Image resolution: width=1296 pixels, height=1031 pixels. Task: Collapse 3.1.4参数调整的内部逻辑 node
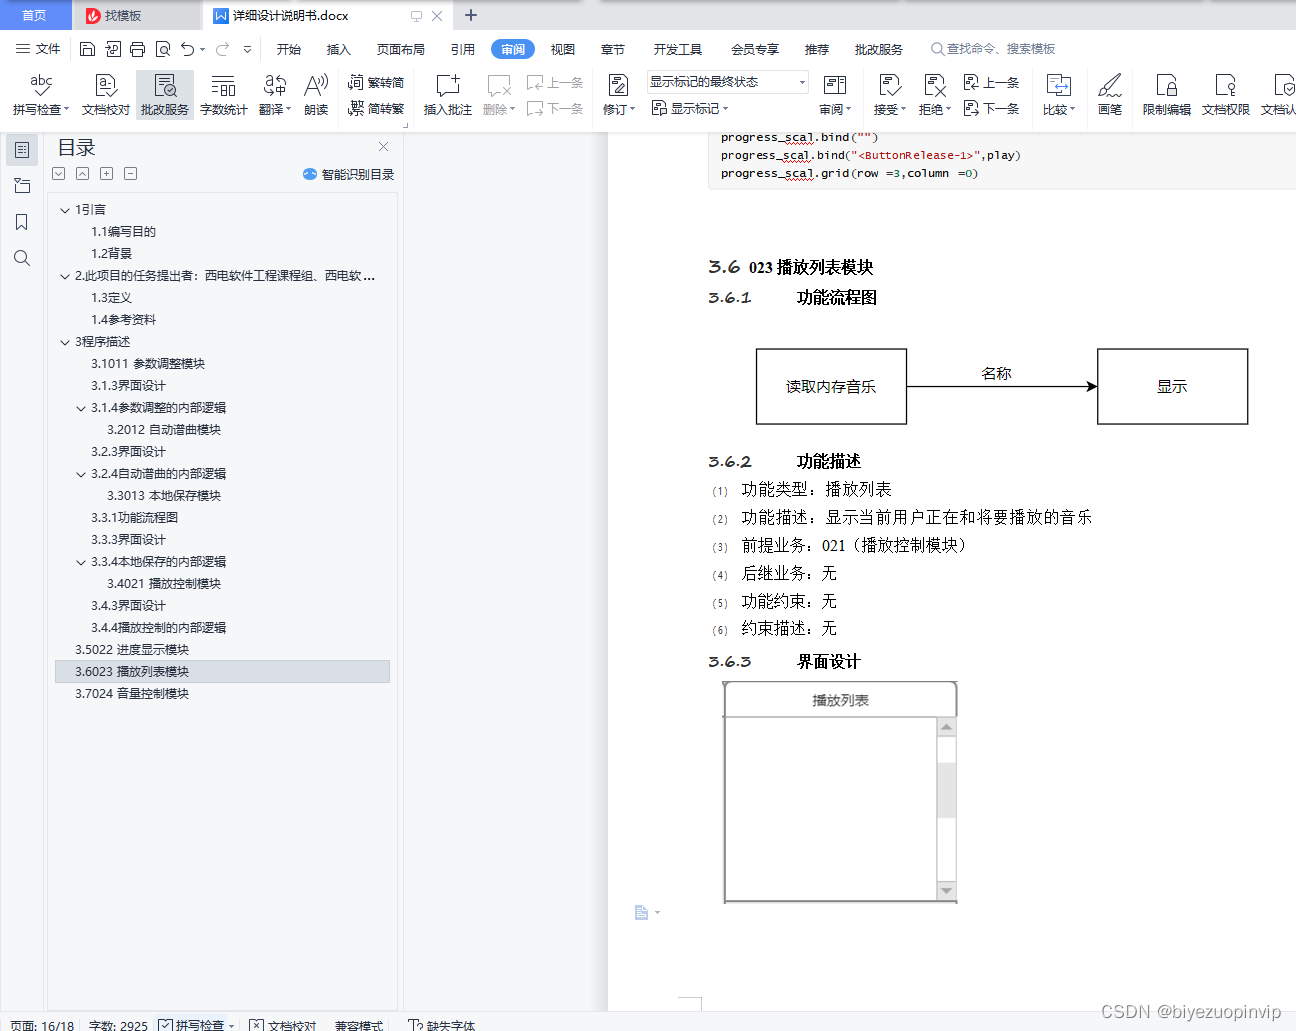[x=81, y=408]
